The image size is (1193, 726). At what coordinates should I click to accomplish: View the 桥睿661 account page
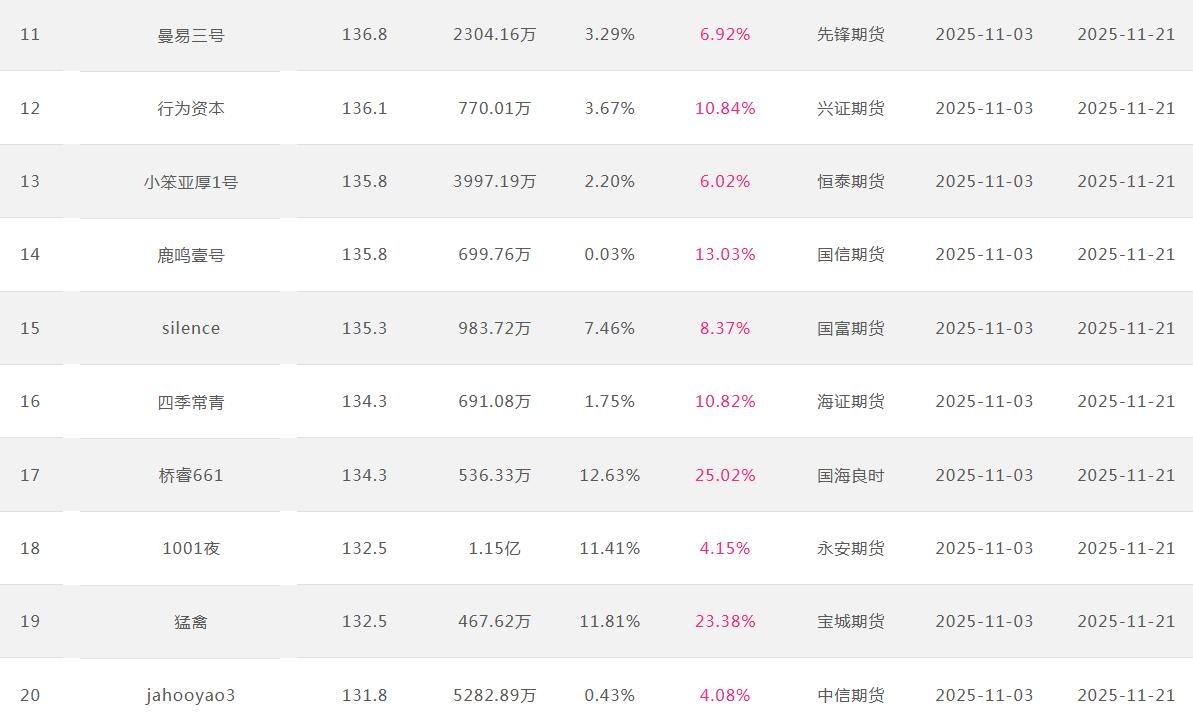coord(191,475)
